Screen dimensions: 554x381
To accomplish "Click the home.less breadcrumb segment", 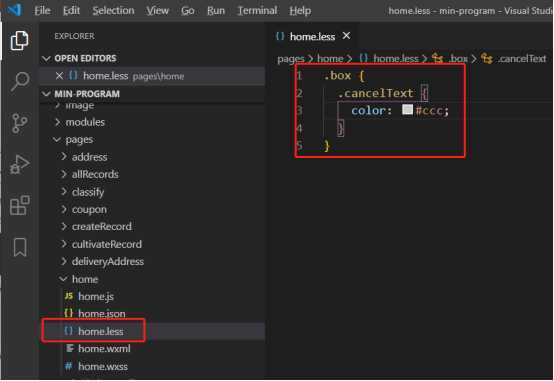I will (x=396, y=59).
